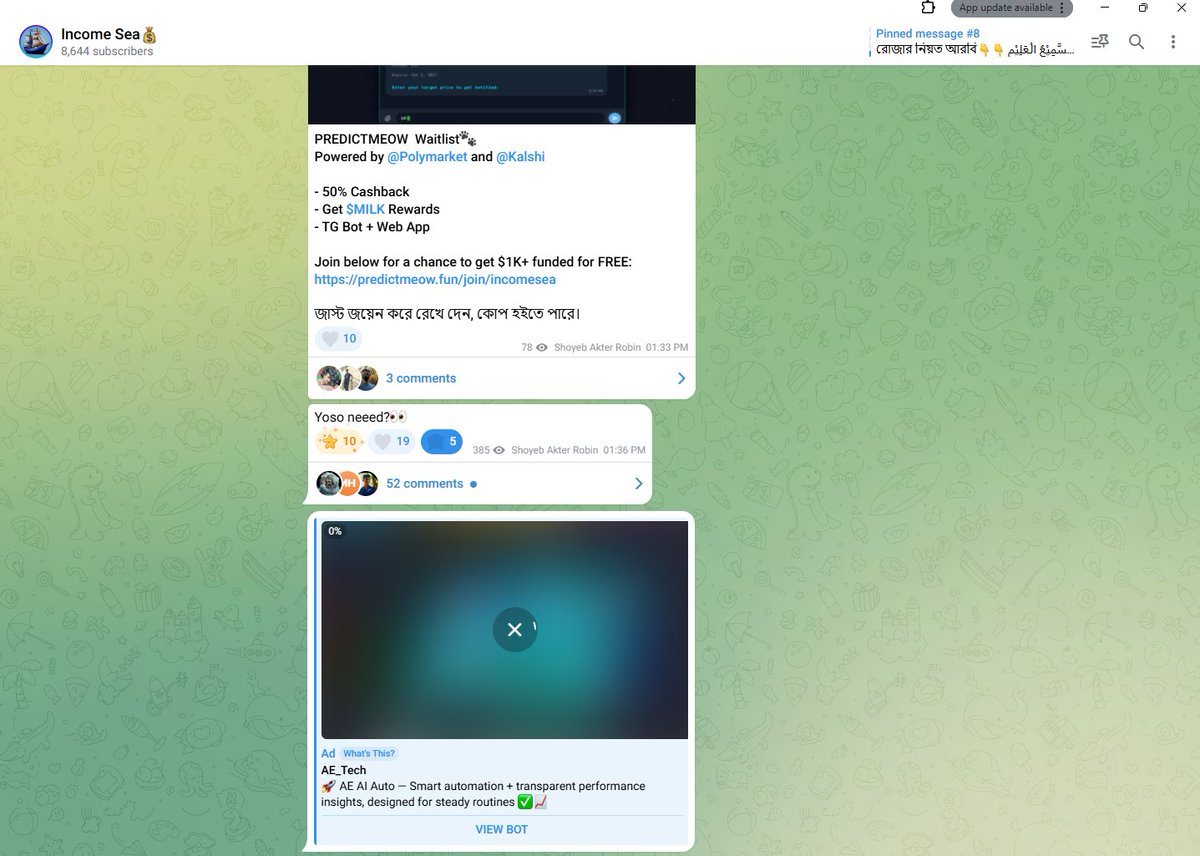Click the extensions puzzle icon in title bar
Viewport: 1200px width, 856px height.
(x=928, y=8)
